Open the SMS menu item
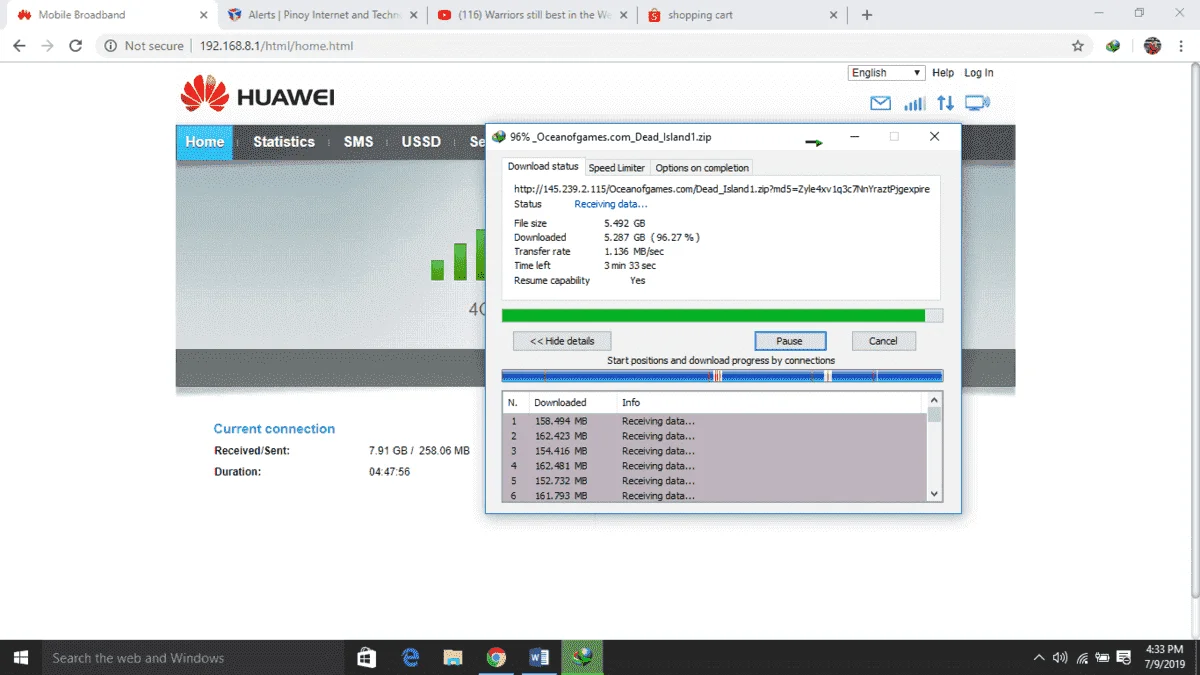 click(358, 142)
